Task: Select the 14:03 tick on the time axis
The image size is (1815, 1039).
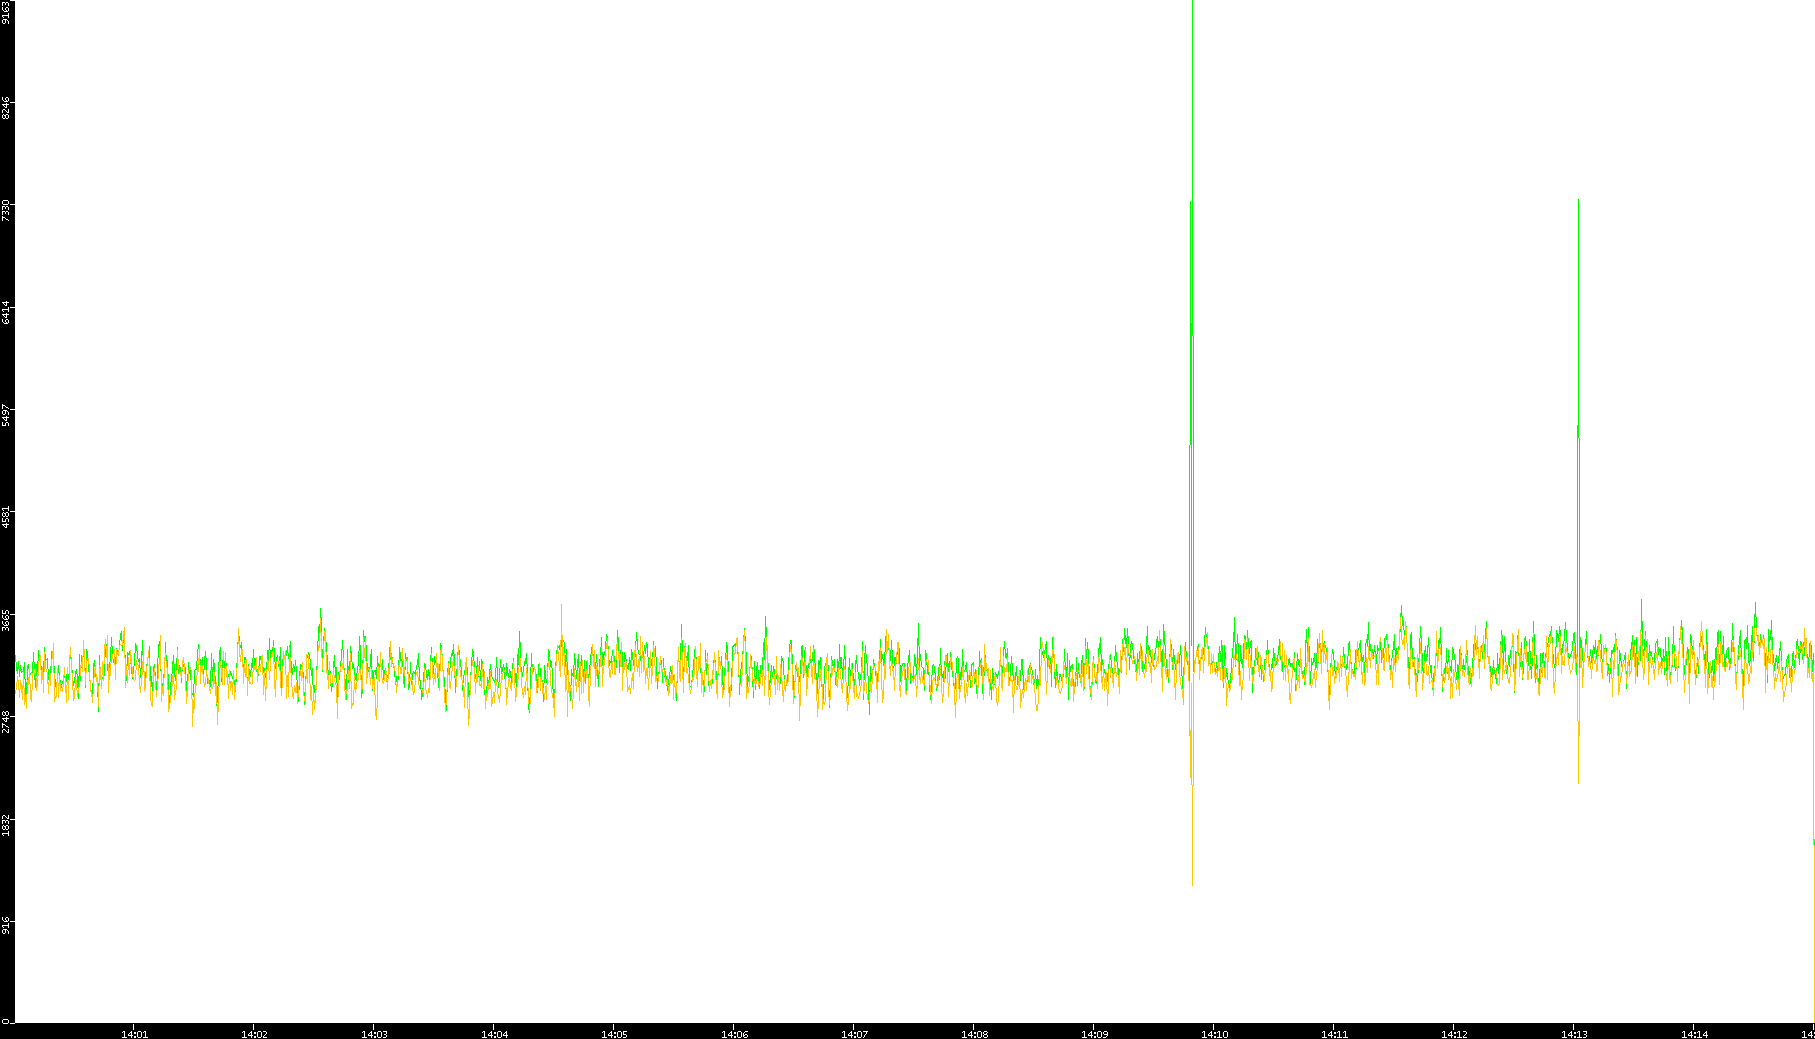Action: click(x=374, y=1034)
